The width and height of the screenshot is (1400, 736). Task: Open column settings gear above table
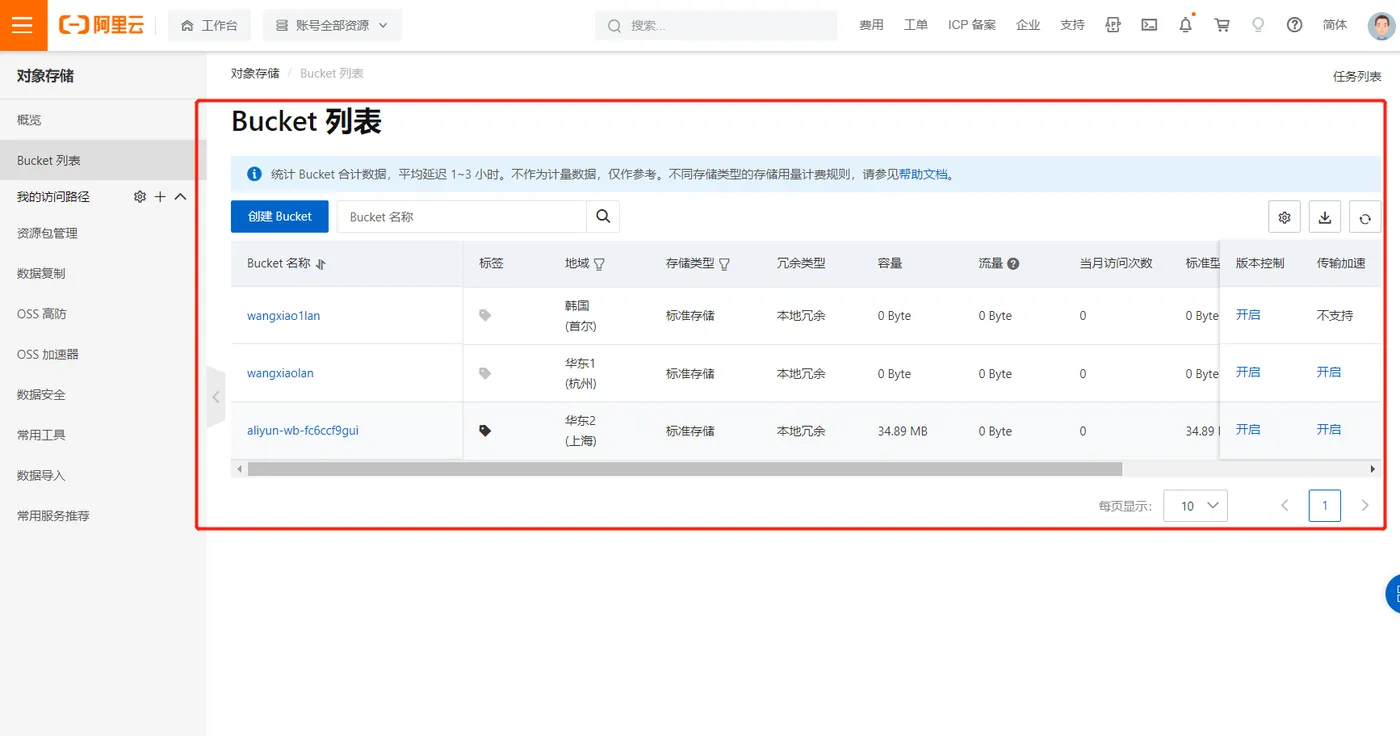pyautogui.click(x=1284, y=217)
